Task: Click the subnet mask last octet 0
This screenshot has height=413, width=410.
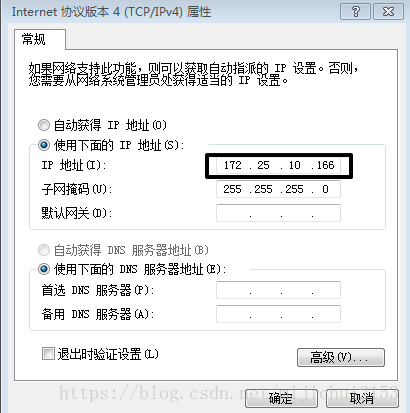Action: [325, 189]
